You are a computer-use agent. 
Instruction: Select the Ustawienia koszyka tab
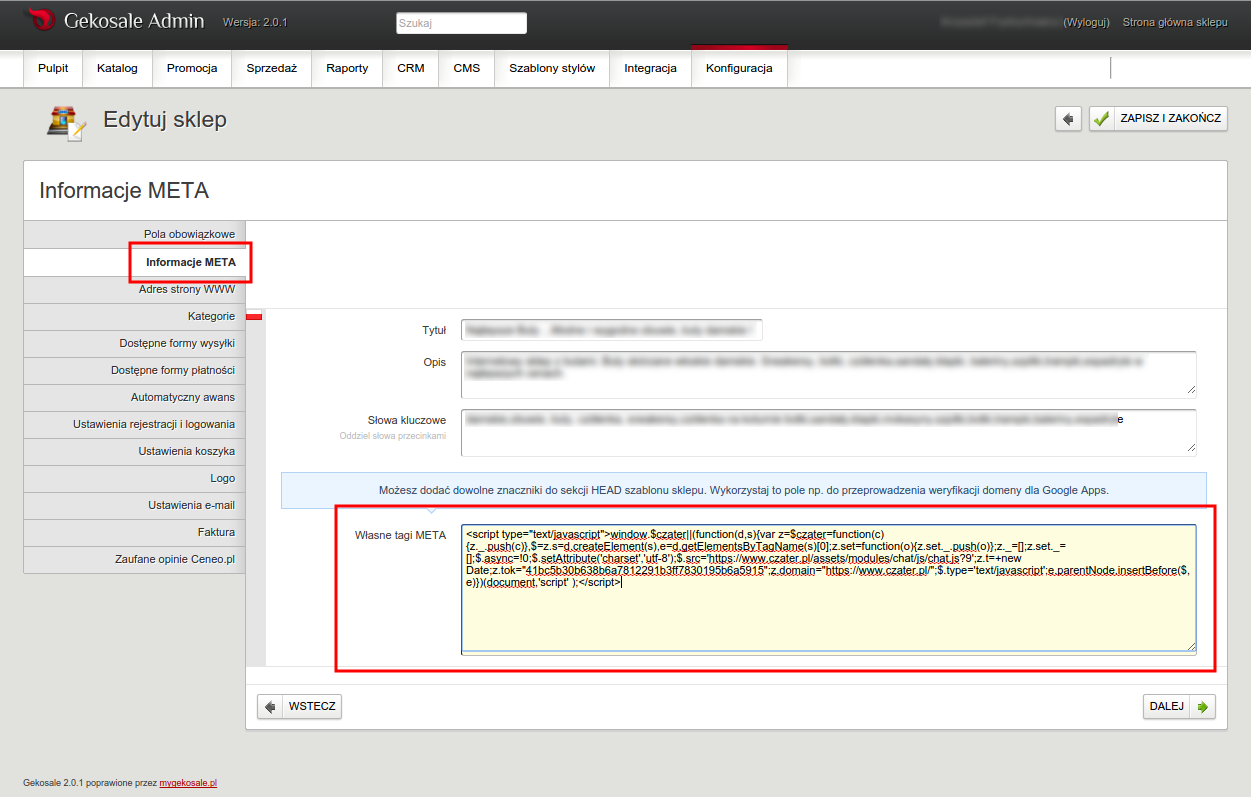(x=134, y=451)
